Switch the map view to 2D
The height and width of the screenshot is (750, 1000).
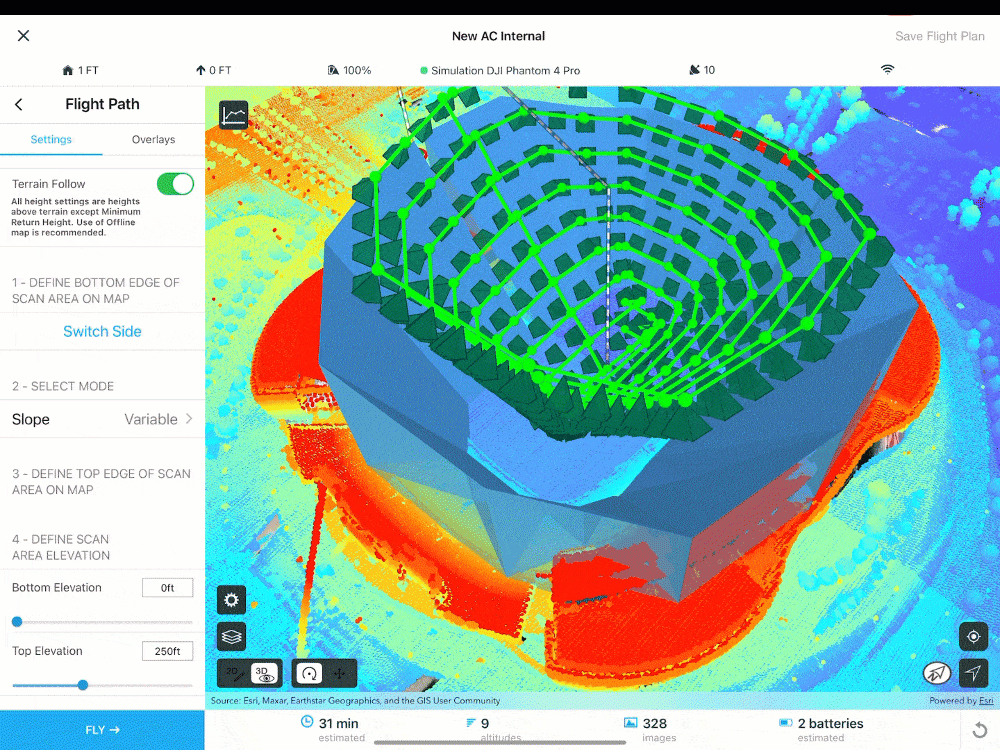coord(233,673)
